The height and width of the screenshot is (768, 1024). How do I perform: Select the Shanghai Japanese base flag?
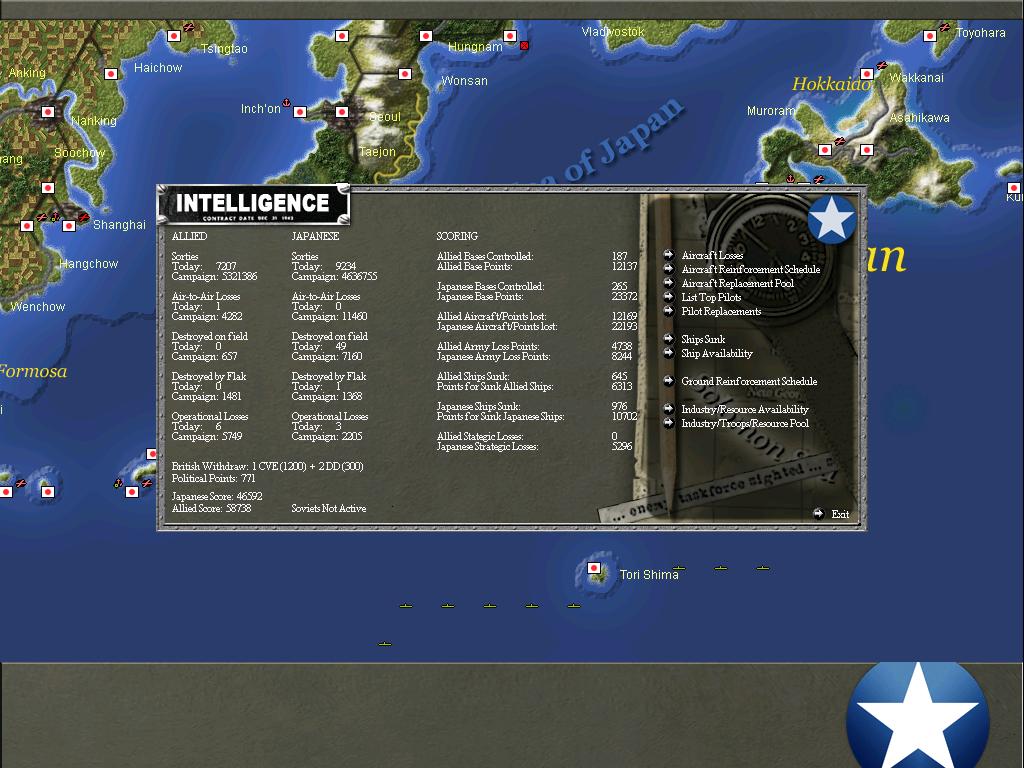(x=69, y=226)
